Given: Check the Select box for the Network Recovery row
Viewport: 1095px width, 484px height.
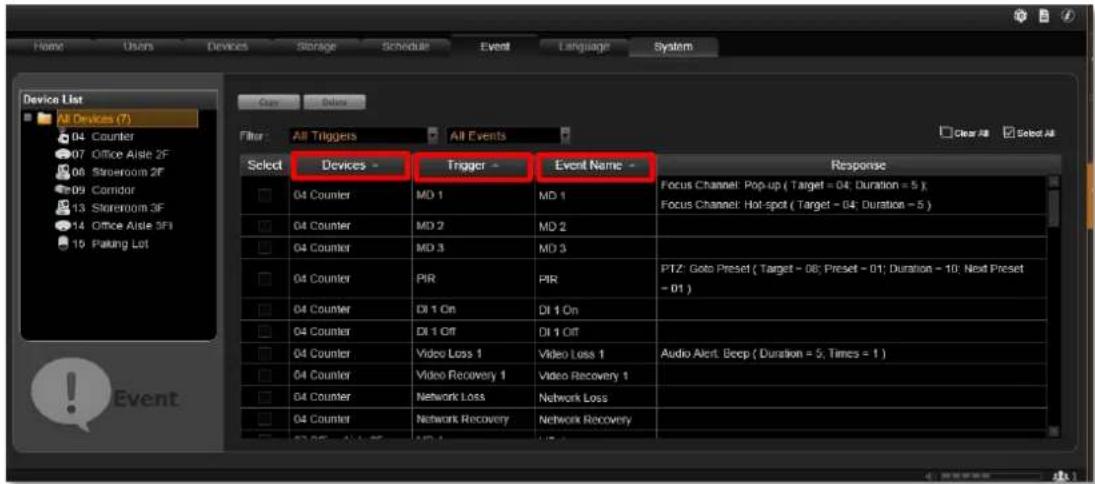Looking at the screenshot, I should click(265, 420).
